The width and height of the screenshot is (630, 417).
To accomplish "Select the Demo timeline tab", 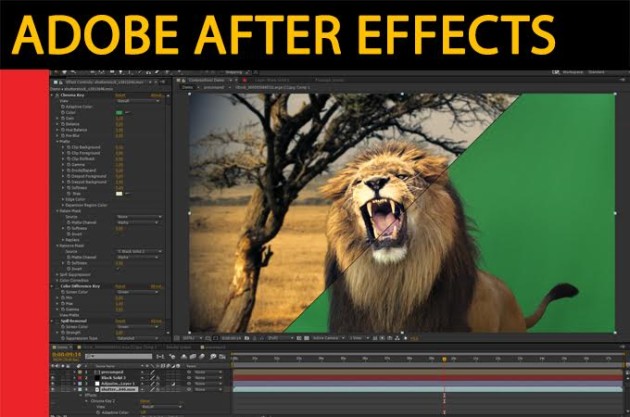I will click(x=62, y=347).
